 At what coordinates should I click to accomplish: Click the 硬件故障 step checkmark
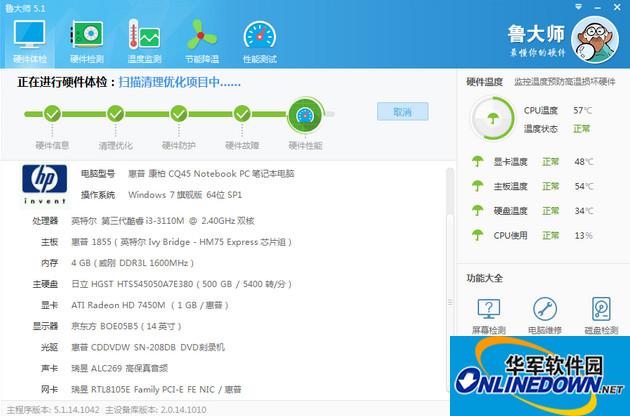pyautogui.click(x=242, y=114)
